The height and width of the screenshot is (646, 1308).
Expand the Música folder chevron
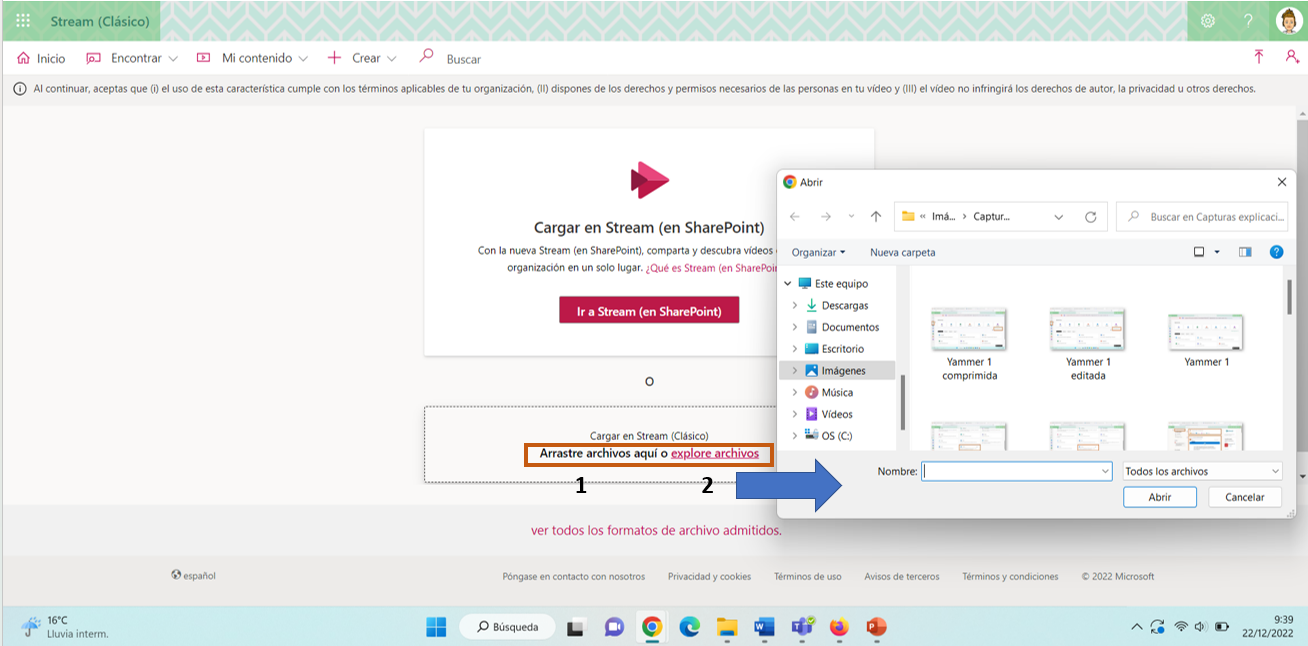coord(795,392)
